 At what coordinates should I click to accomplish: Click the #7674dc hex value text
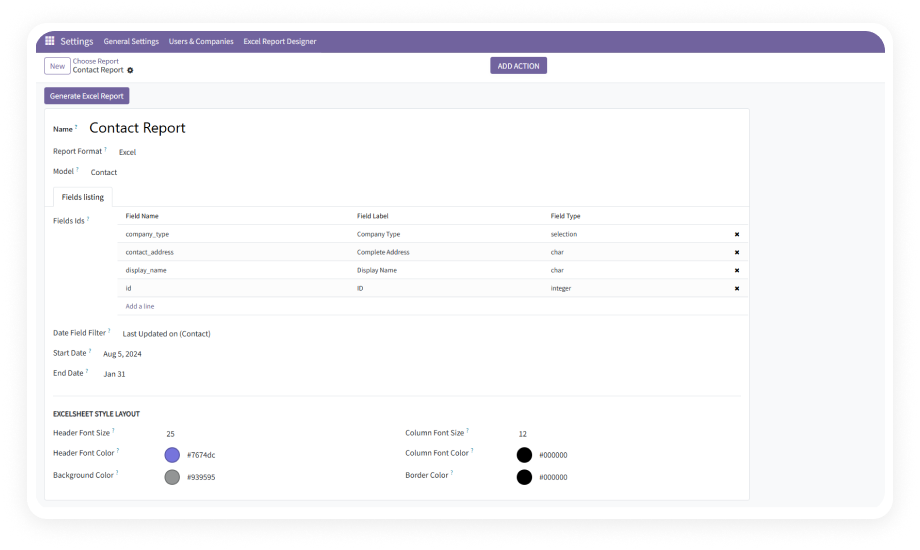201,455
